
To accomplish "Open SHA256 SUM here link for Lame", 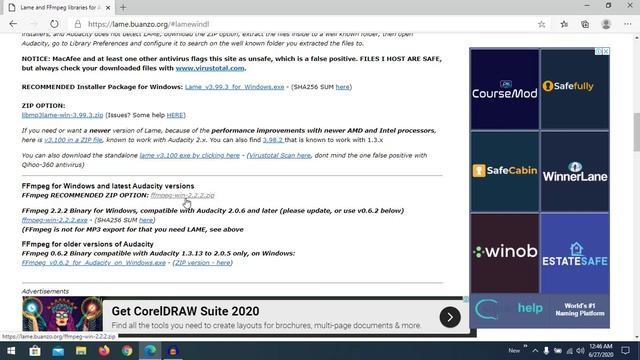I will point(342,87).
